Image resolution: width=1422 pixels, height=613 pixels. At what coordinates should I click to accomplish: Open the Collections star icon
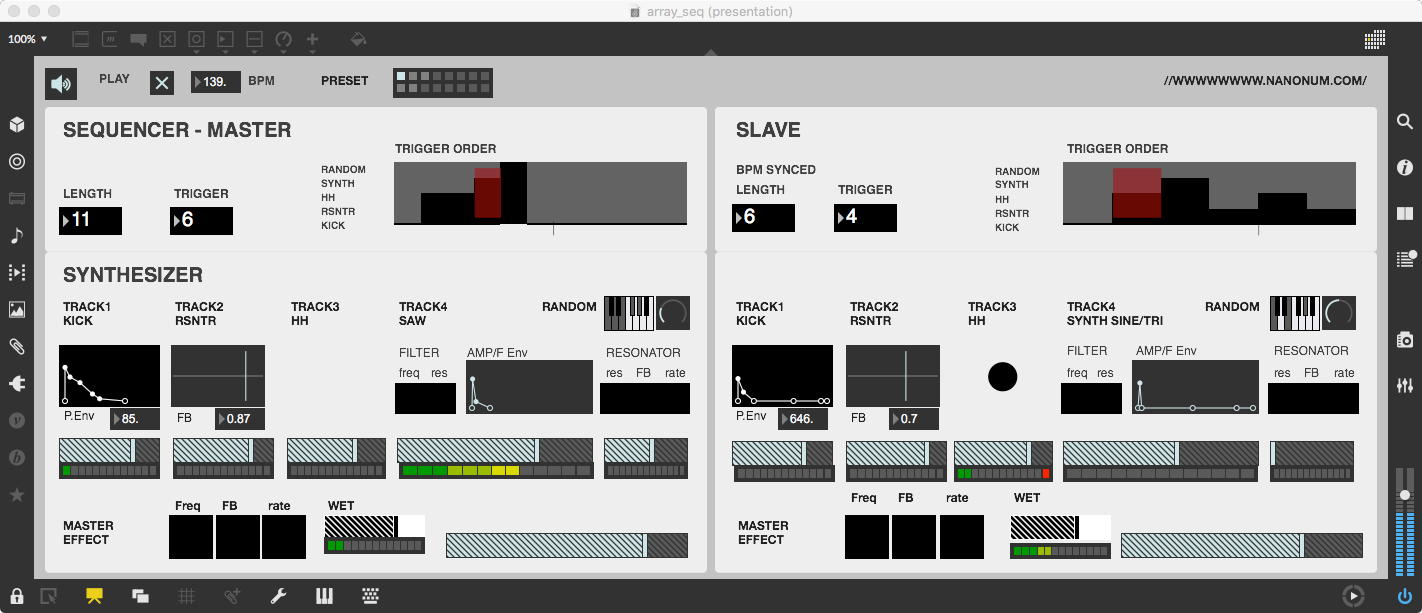[x=17, y=494]
